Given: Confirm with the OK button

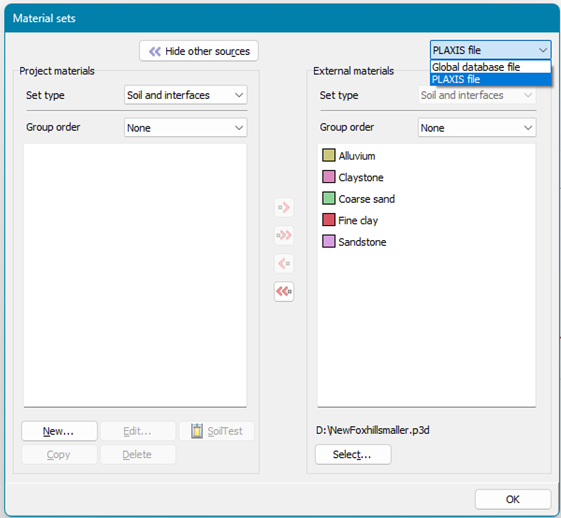Looking at the screenshot, I should pos(513,499).
